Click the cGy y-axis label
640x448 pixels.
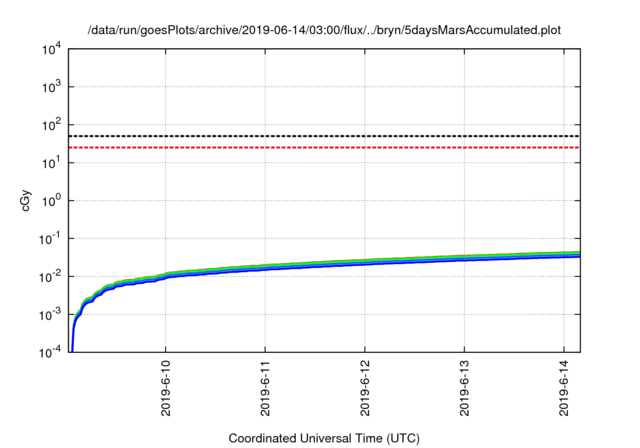(26, 201)
